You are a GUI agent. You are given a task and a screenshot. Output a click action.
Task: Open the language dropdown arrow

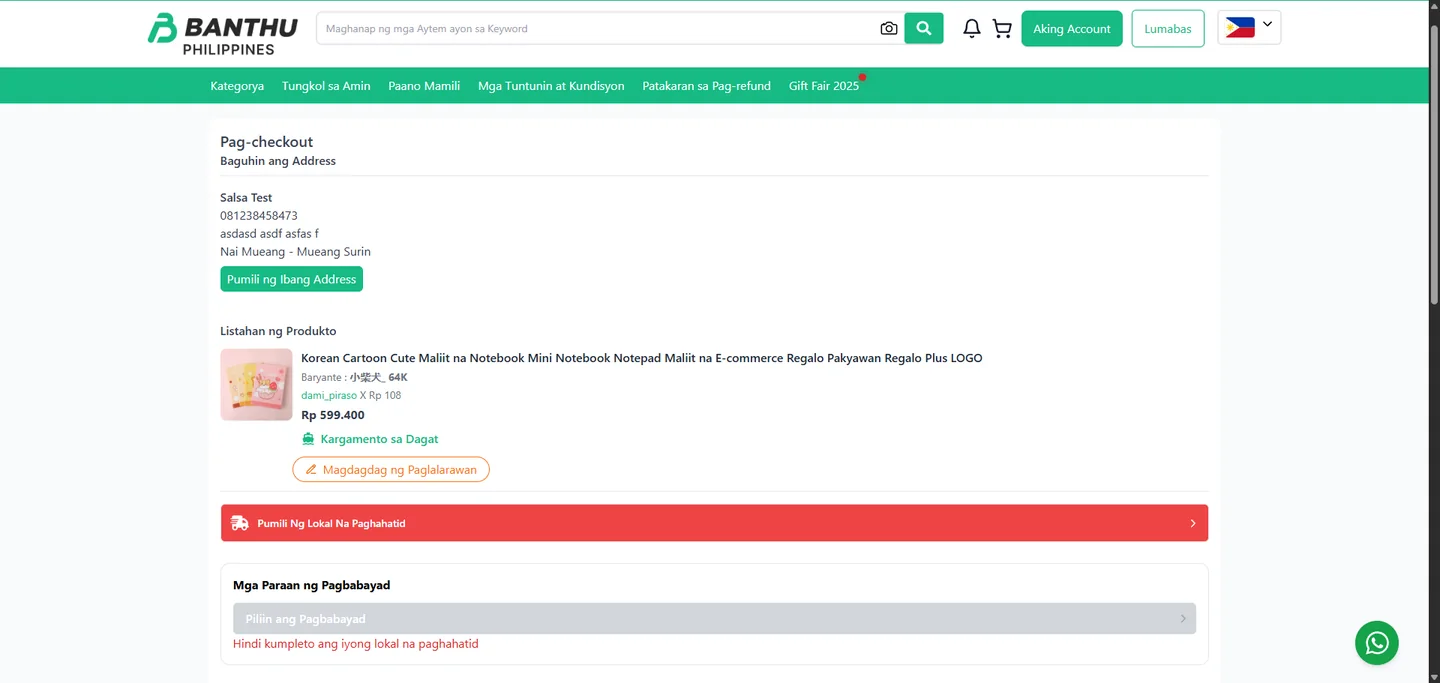(1267, 25)
